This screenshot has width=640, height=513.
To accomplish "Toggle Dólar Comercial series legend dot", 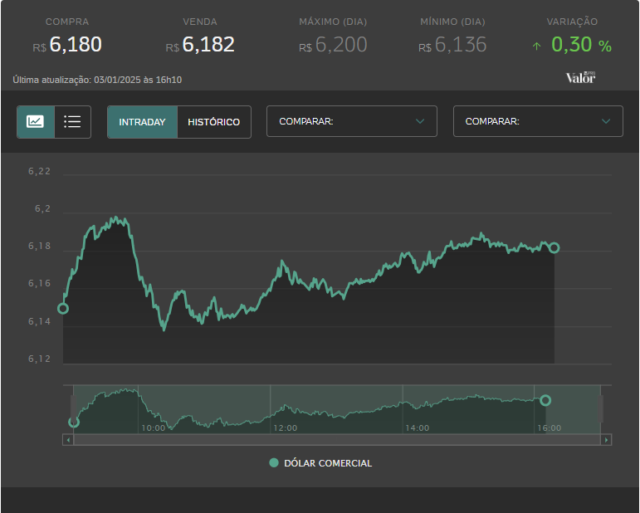I will tap(274, 463).
